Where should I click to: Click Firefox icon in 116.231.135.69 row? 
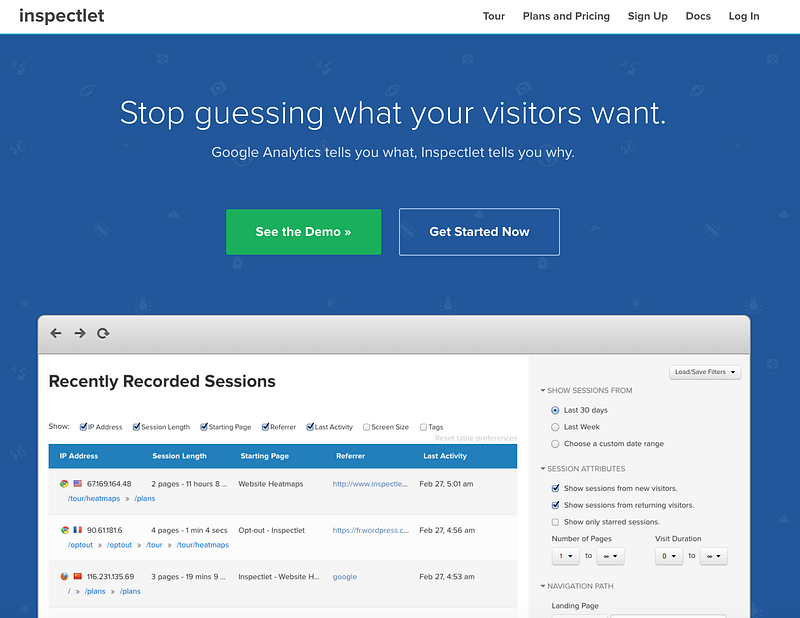(x=64, y=577)
